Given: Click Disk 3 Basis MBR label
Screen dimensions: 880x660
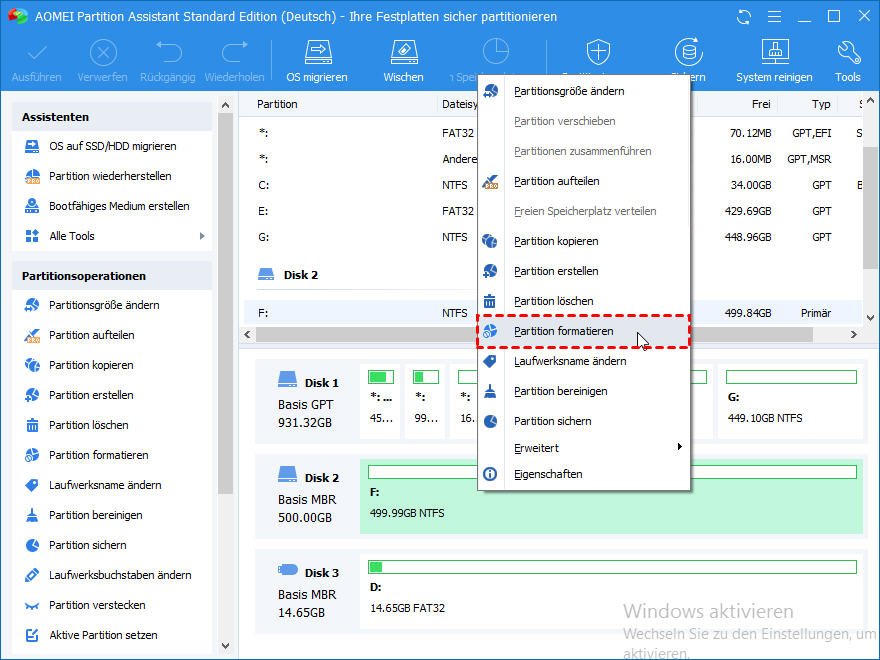Looking at the screenshot, I should [x=308, y=593].
